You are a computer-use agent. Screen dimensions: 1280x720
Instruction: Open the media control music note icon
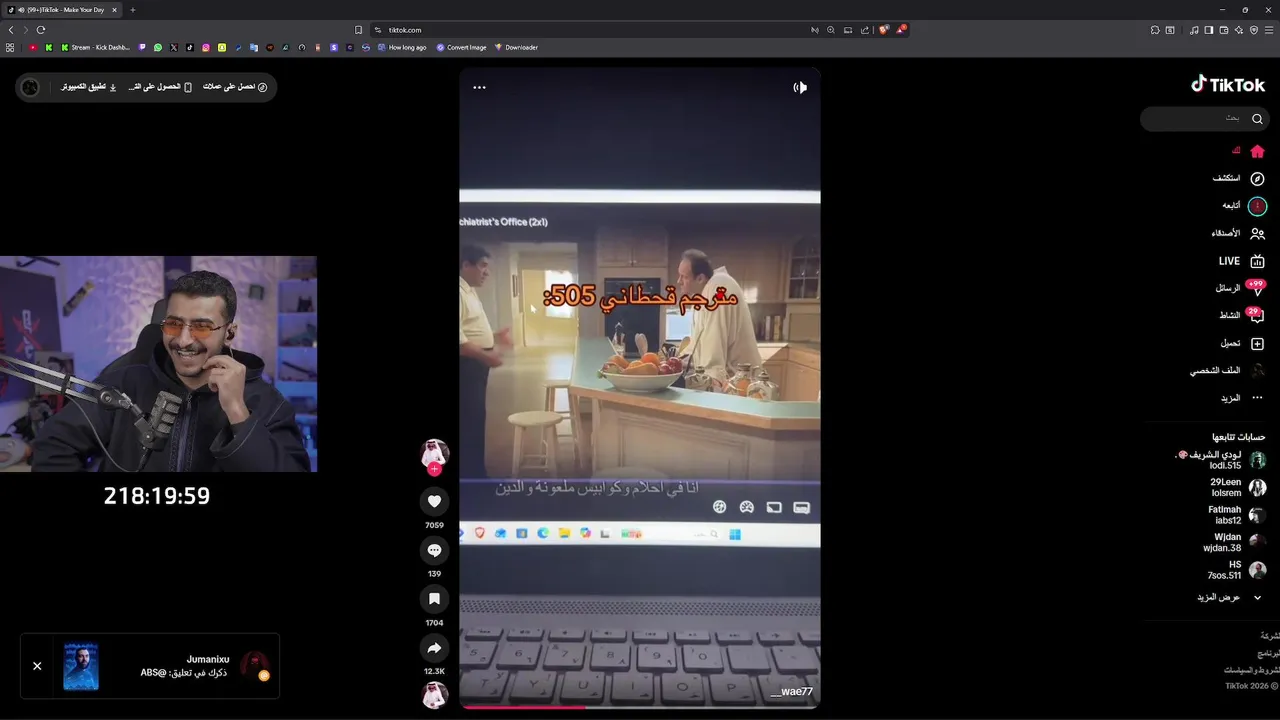pyautogui.click(x=1194, y=30)
